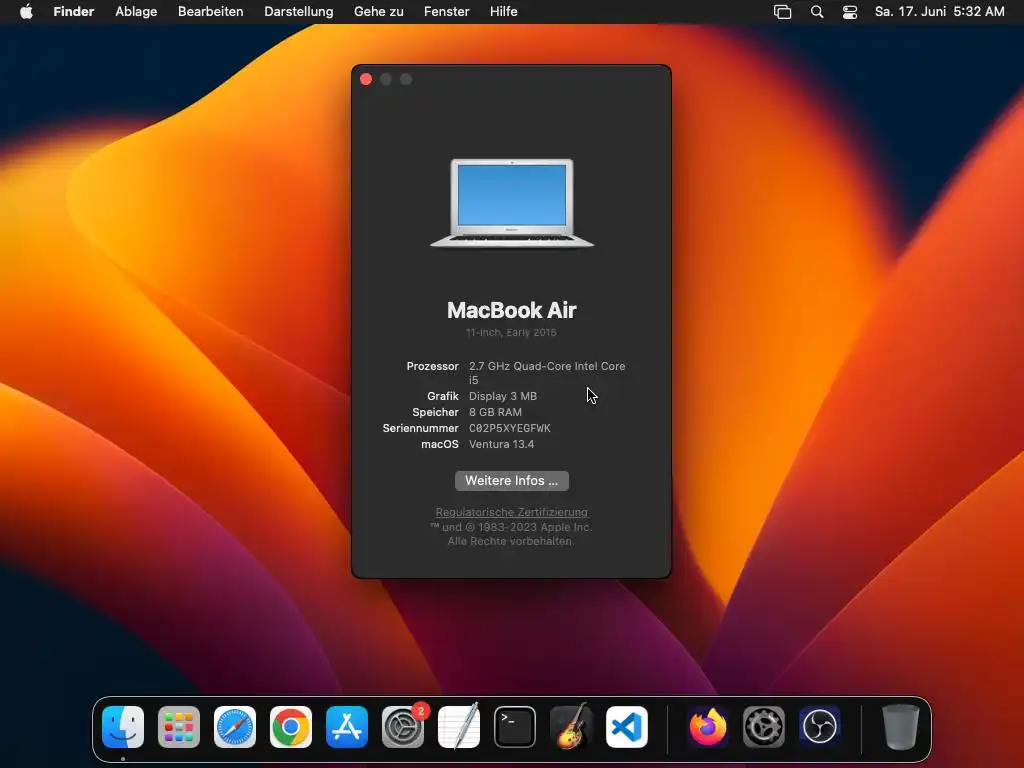Click the serial number C02P5XYEGFWK
1024x768 pixels.
(509, 428)
